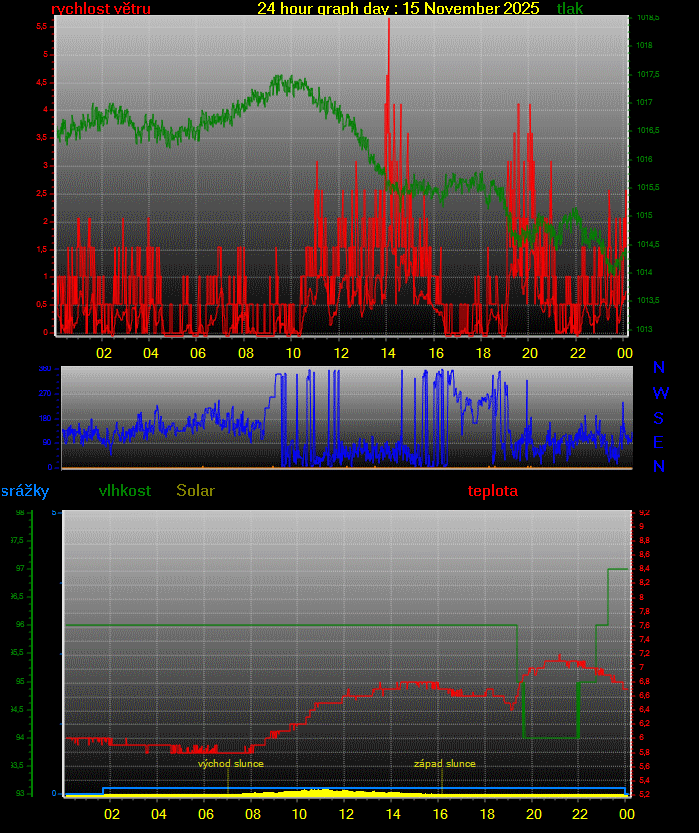This screenshot has height=833, width=699.
Task: Click the green 'tlak' legend label
Action: [x=570, y=9]
